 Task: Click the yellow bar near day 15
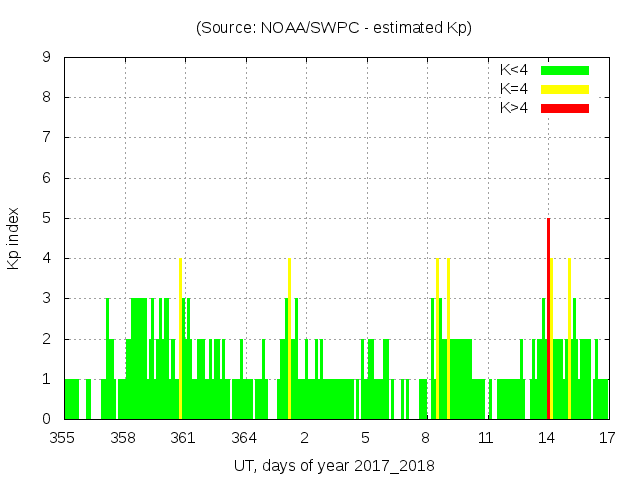point(569,338)
